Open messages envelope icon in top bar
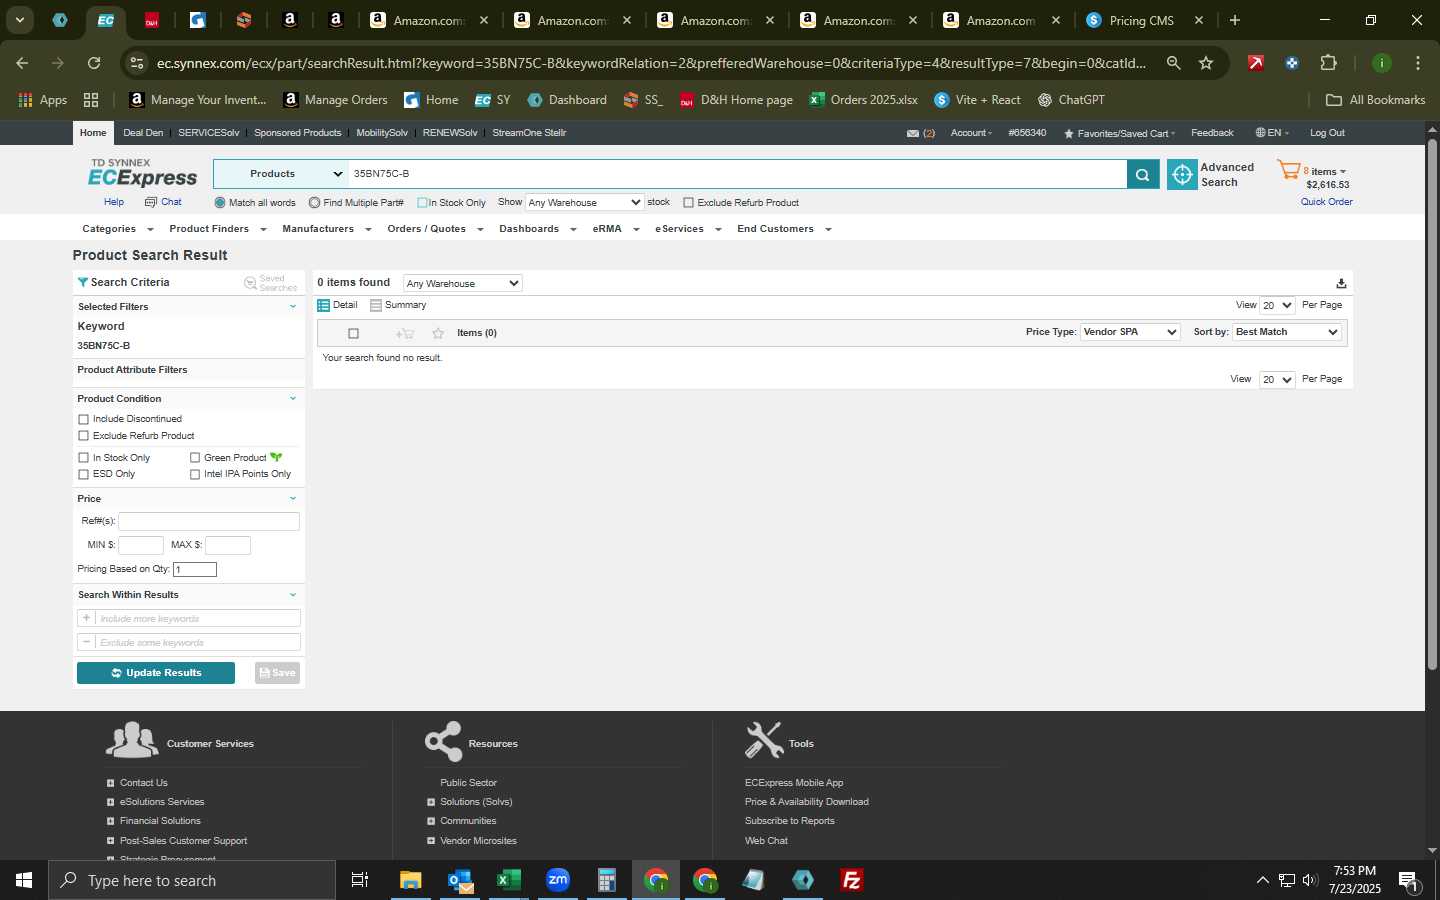The image size is (1440, 900). click(913, 133)
